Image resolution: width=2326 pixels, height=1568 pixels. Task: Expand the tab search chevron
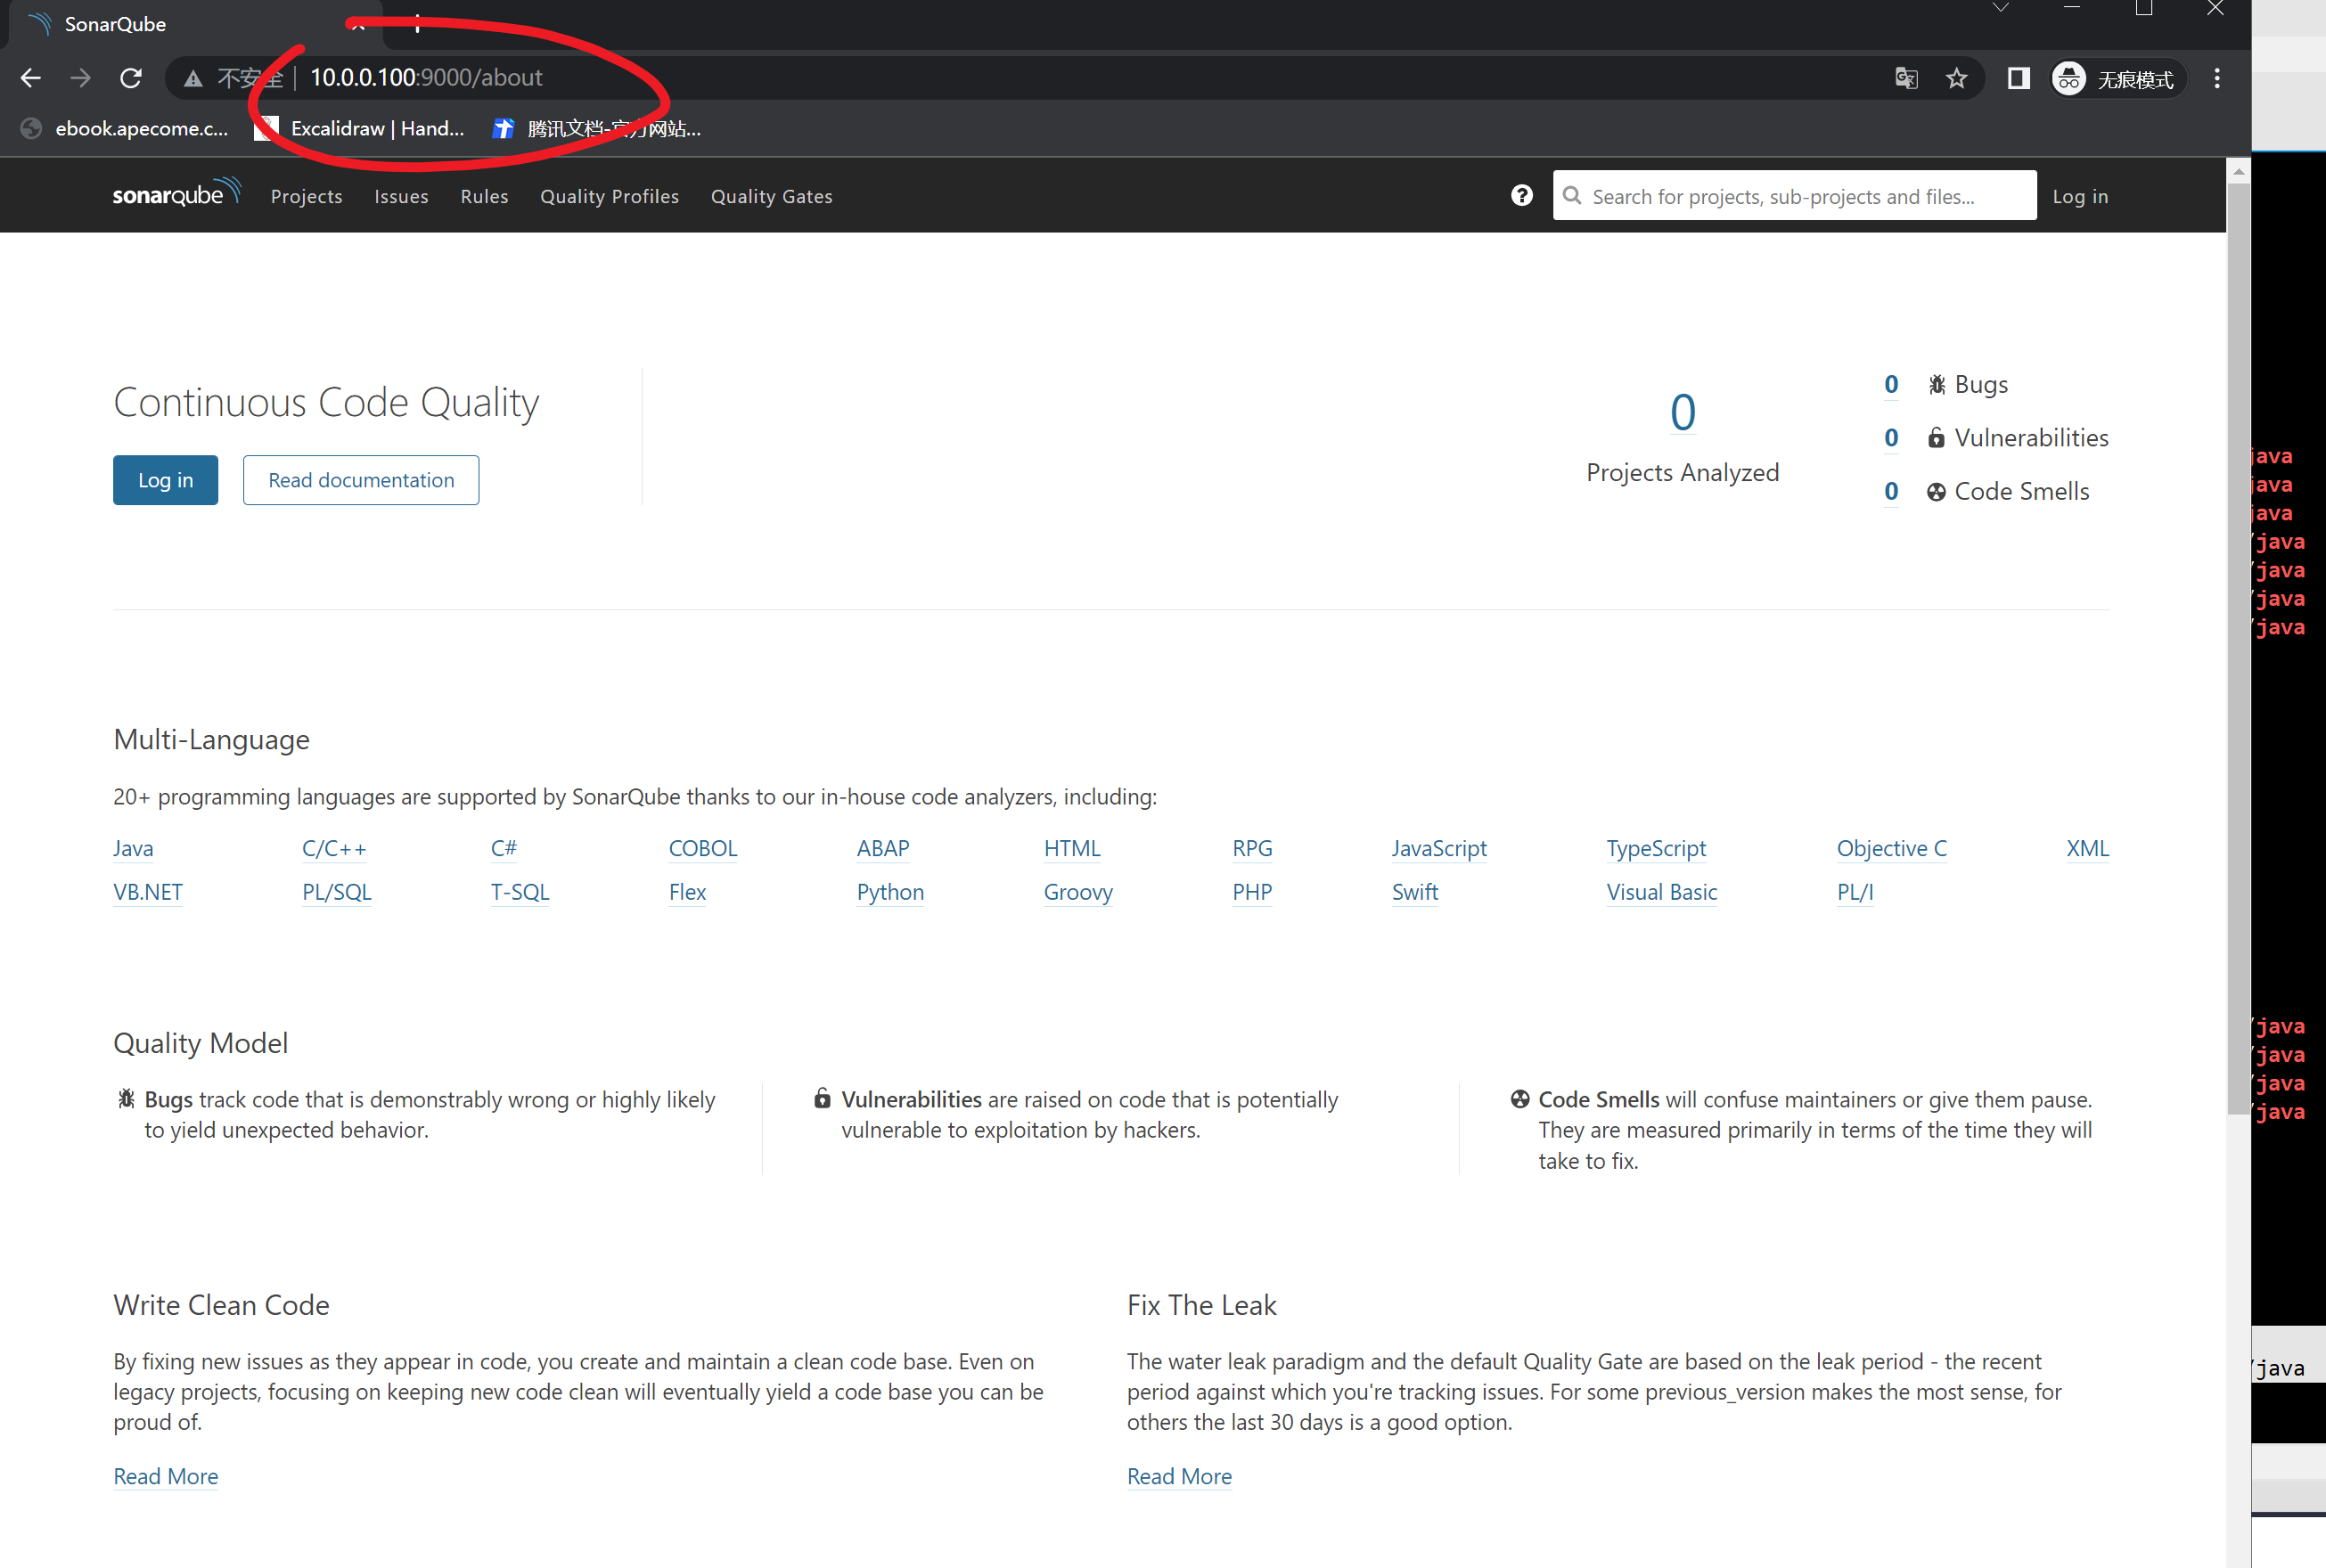[2000, 9]
